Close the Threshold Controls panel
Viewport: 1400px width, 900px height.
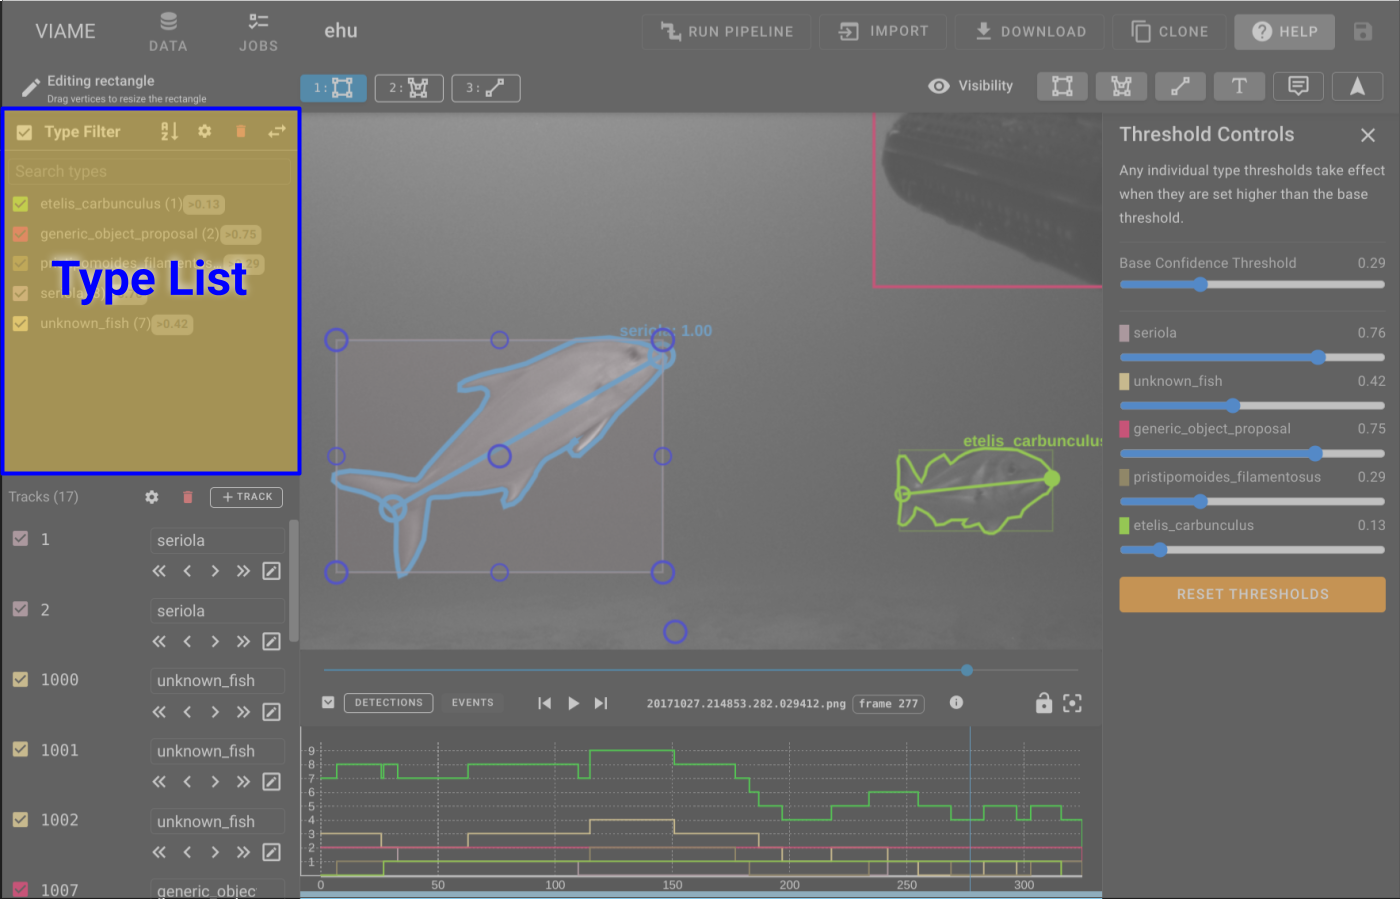point(1368,135)
